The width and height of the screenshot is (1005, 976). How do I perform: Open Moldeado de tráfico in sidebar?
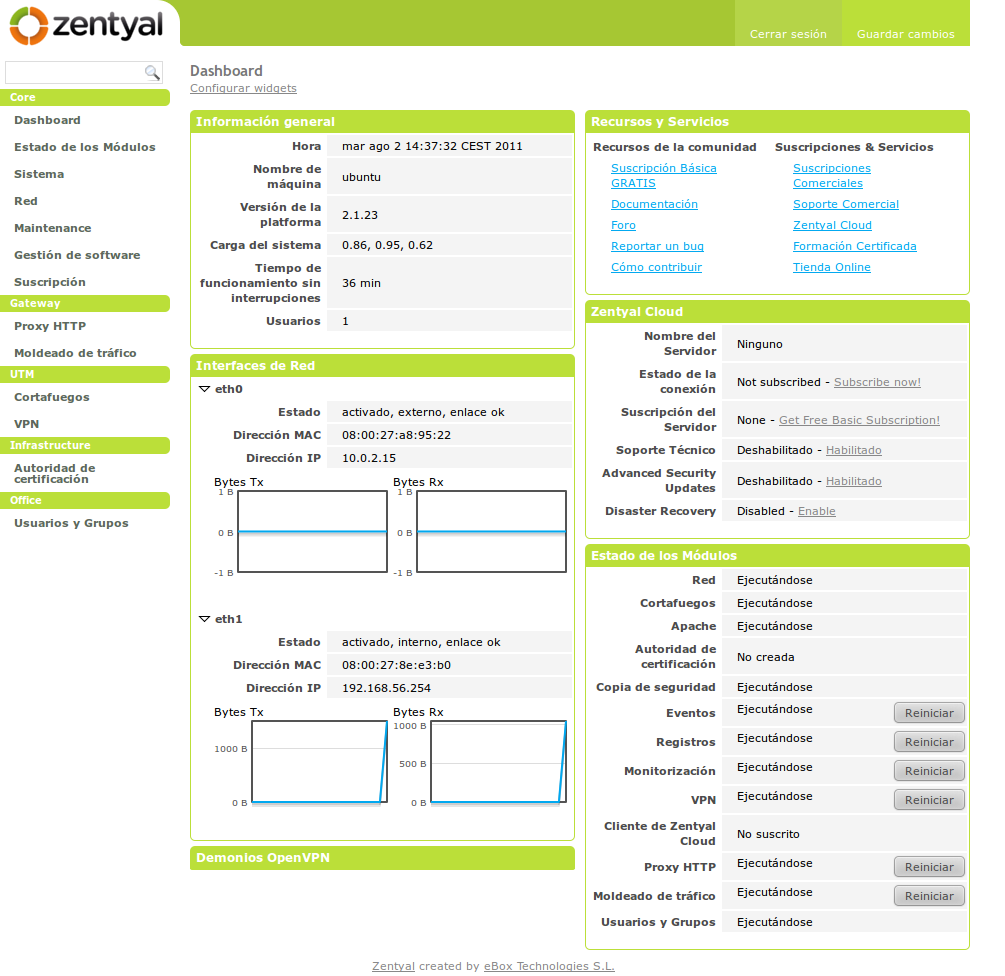click(75, 352)
